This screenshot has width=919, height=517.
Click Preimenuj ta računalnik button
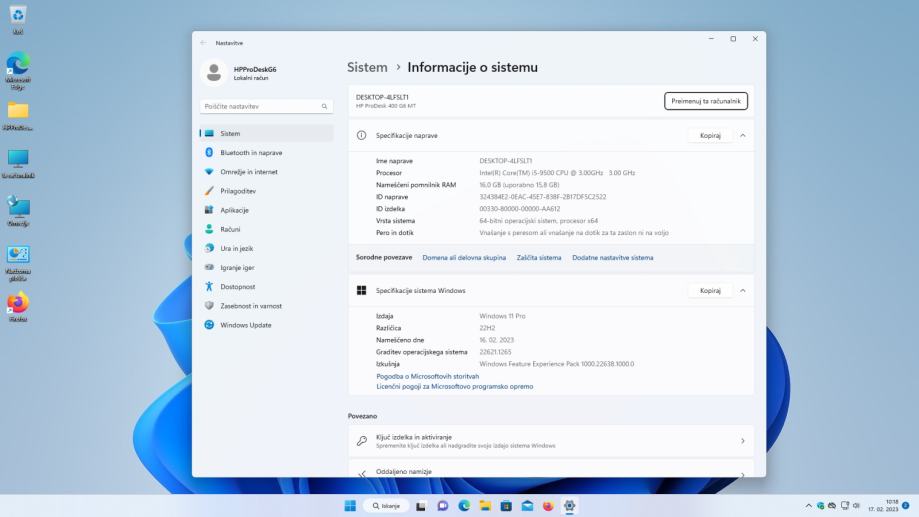pos(706,101)
